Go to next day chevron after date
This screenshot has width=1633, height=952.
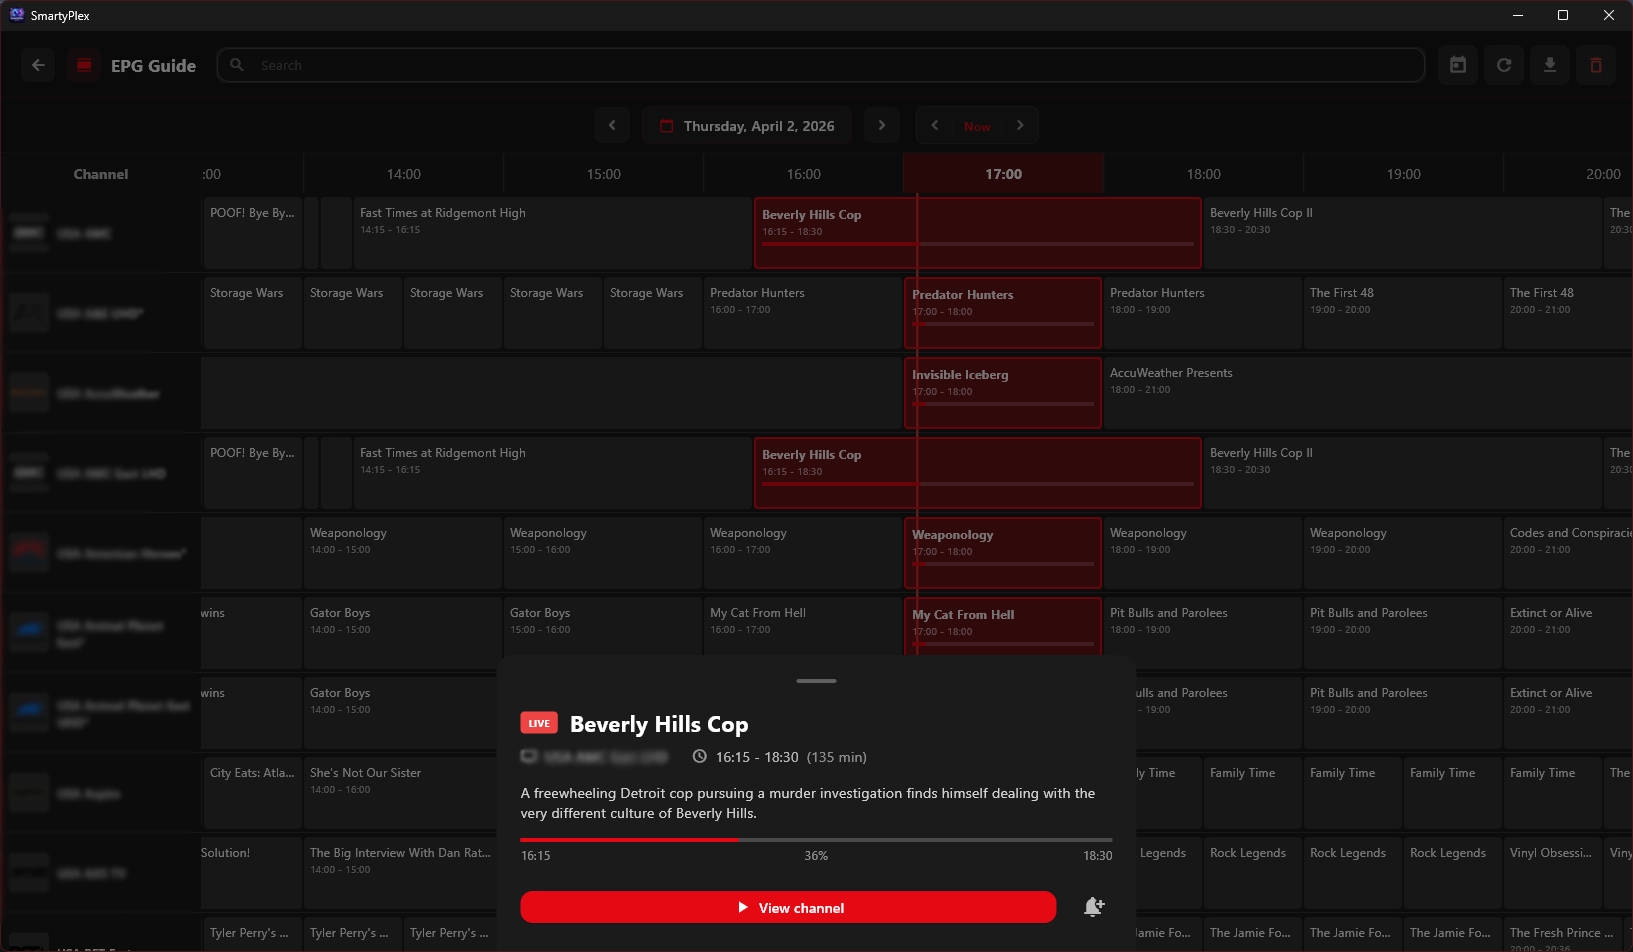881,125
